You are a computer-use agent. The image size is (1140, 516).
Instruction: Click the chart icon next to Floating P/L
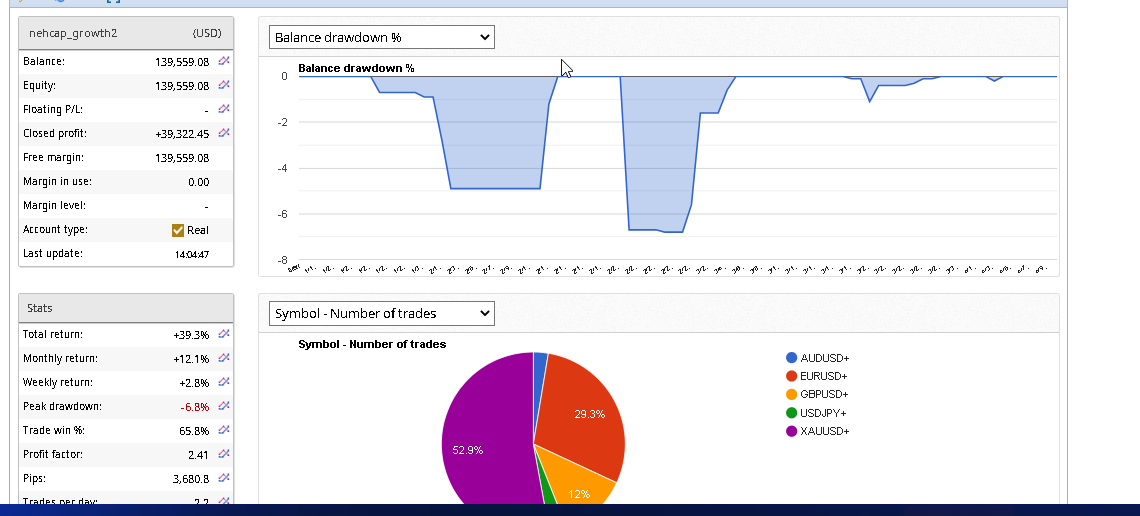coord(224,109)
